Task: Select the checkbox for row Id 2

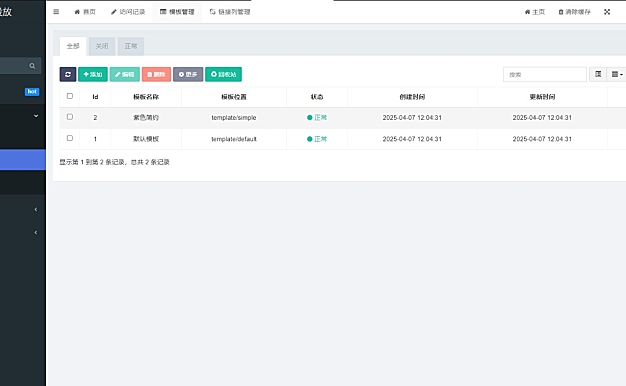Action: (70, 117)
